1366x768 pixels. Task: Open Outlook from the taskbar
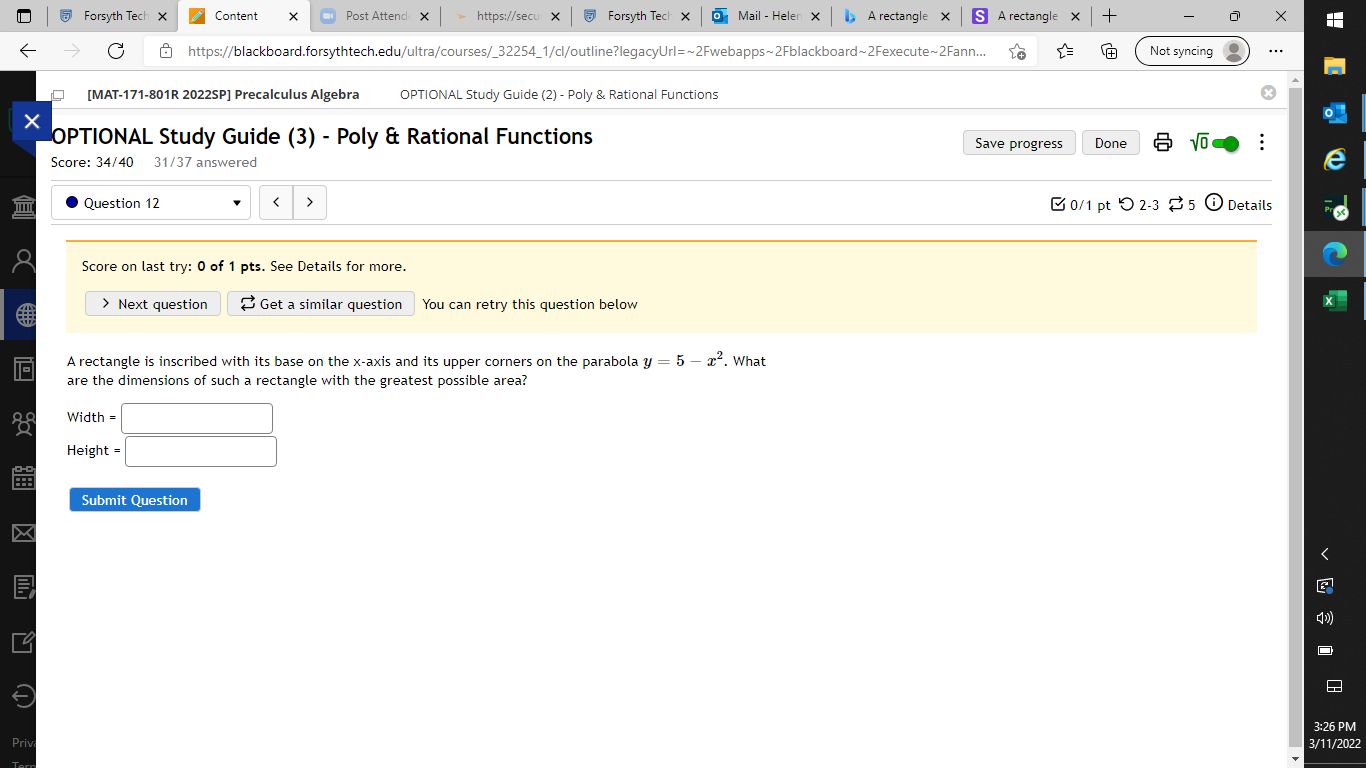click(1335, 112)
